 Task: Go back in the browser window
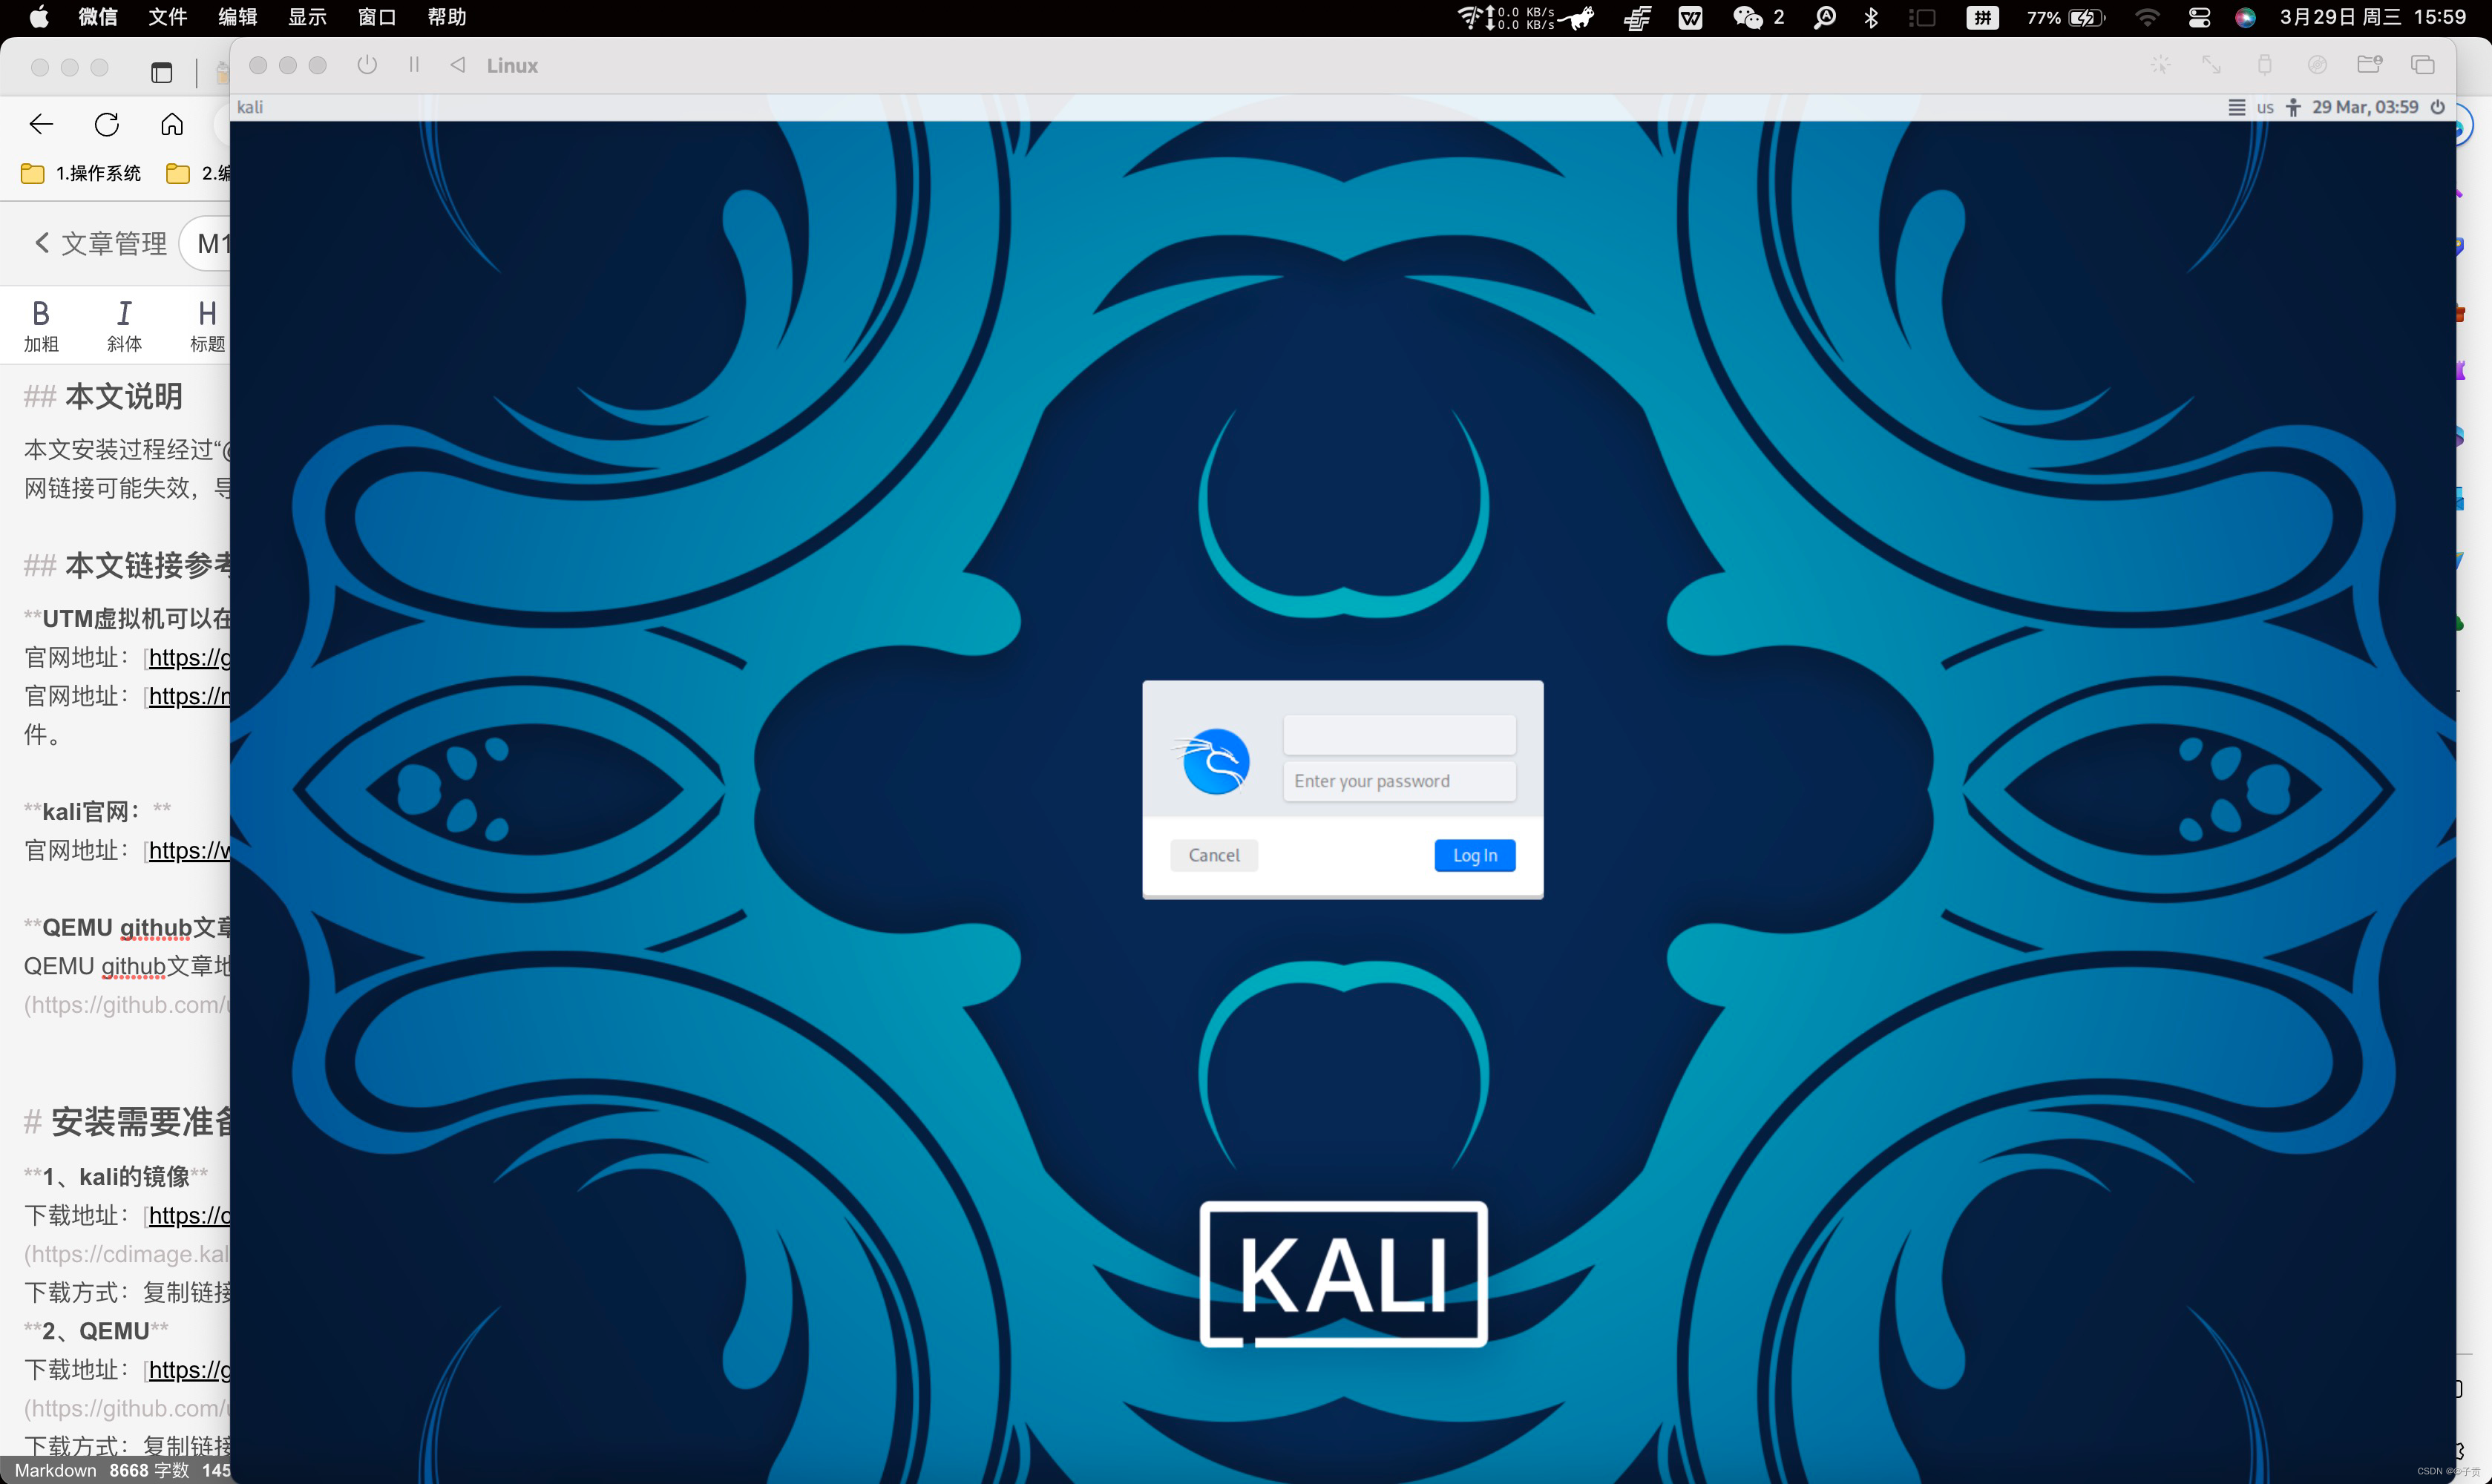41,124
